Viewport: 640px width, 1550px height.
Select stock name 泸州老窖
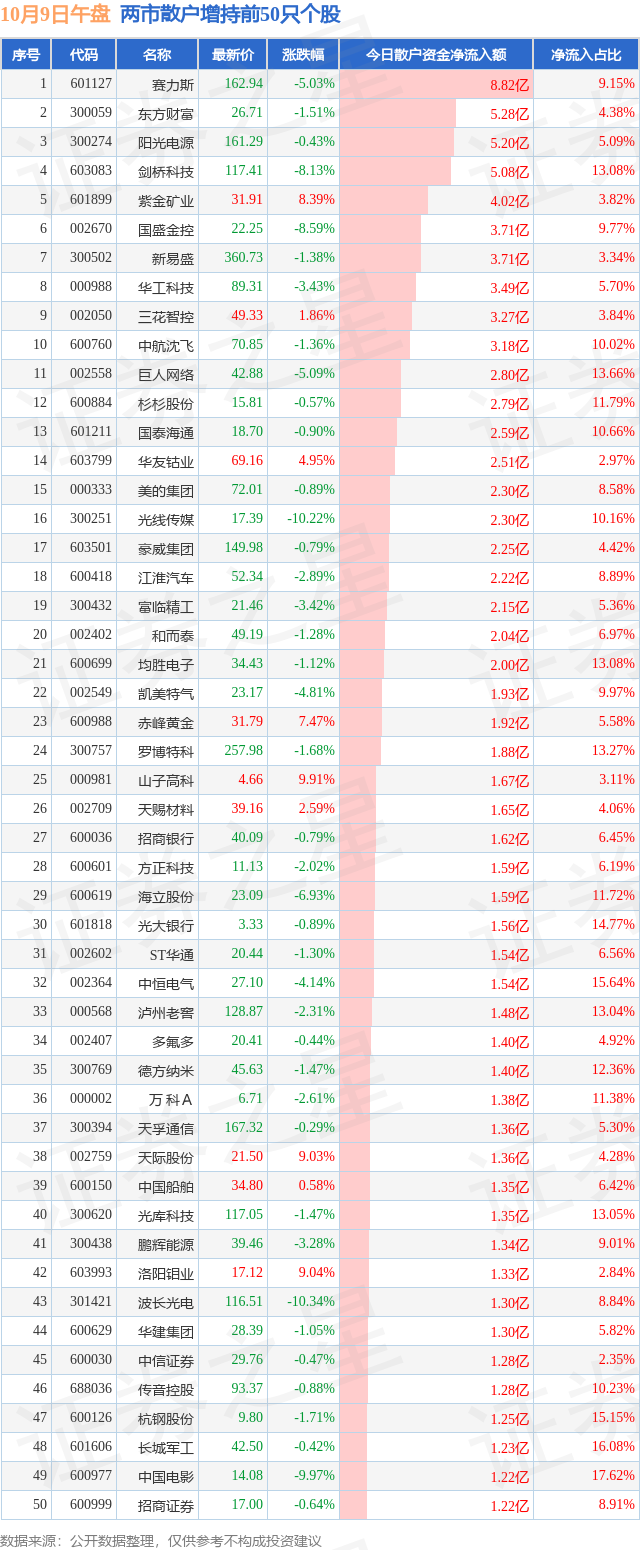click(166, 1012)
